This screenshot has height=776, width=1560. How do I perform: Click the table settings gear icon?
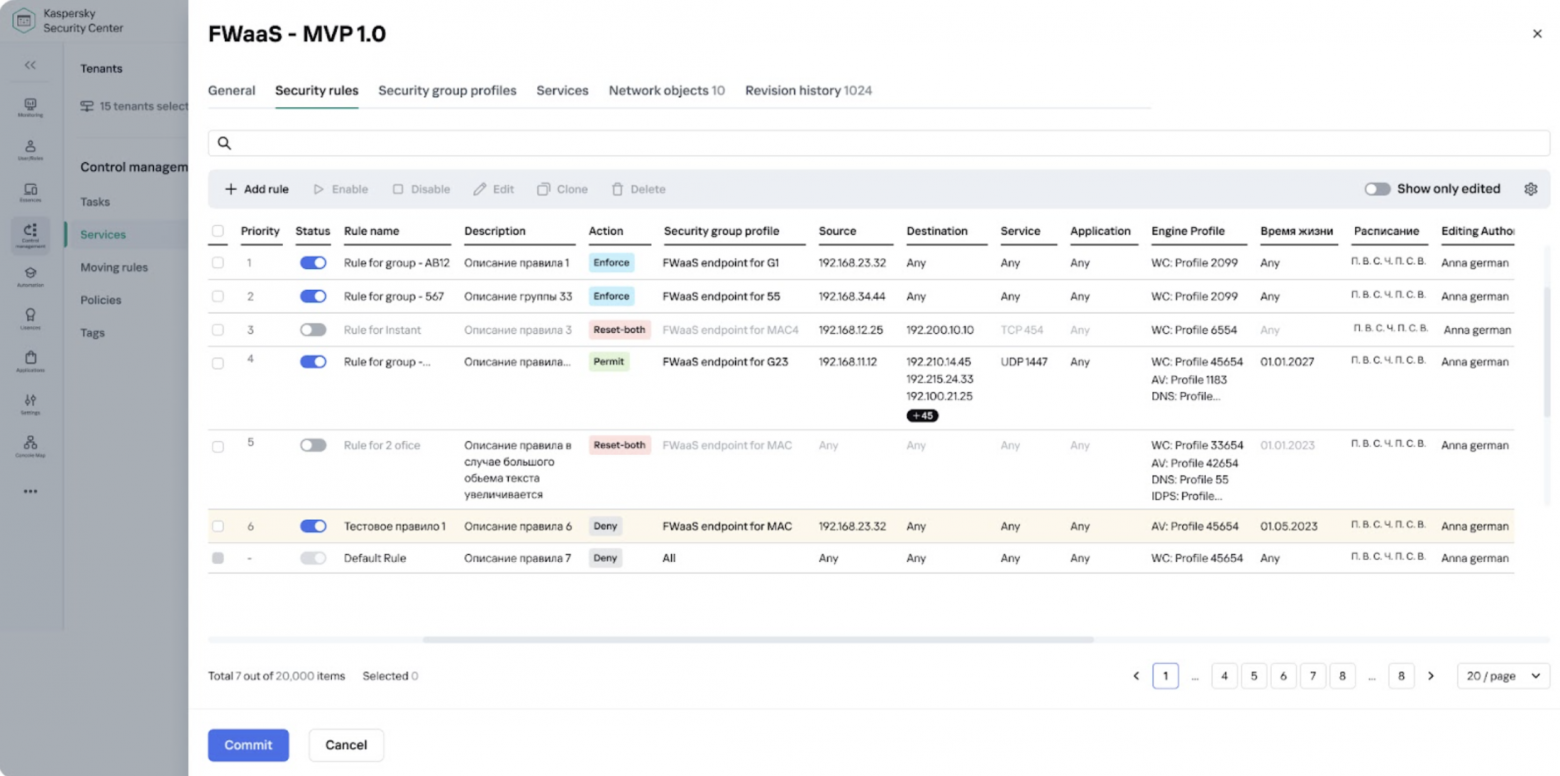tap(1530, 189)
